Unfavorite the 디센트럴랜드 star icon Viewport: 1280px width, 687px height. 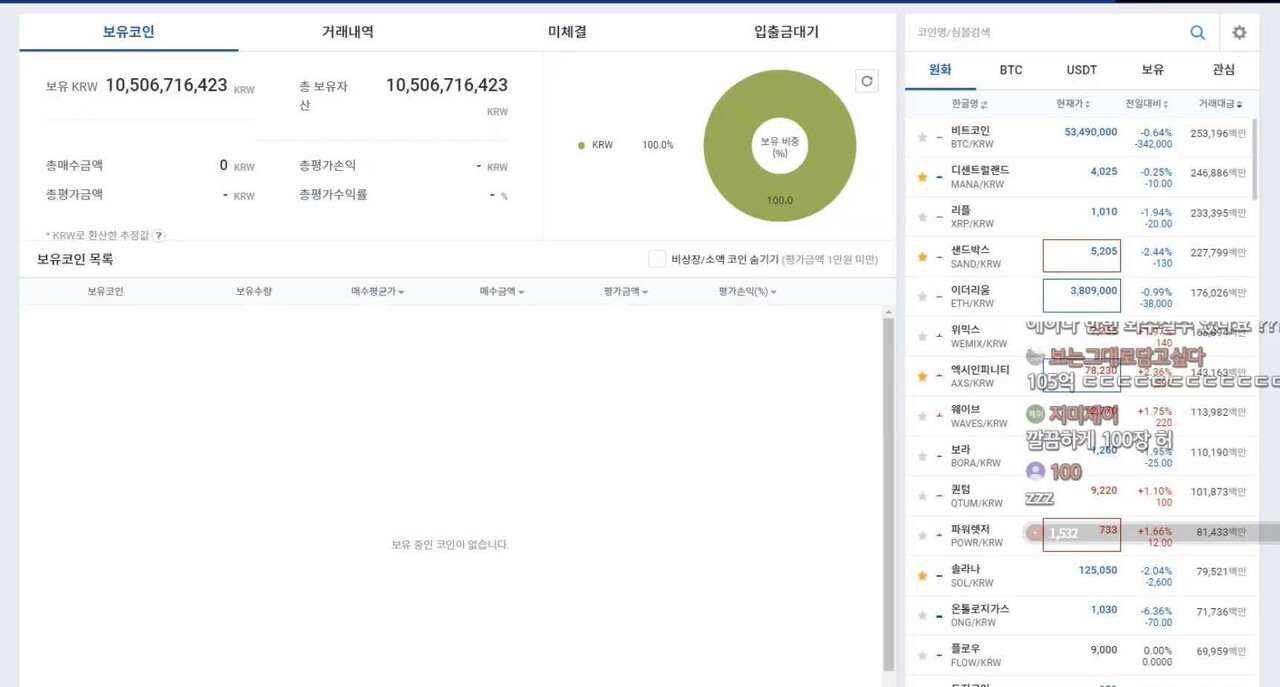coord(921,175)
